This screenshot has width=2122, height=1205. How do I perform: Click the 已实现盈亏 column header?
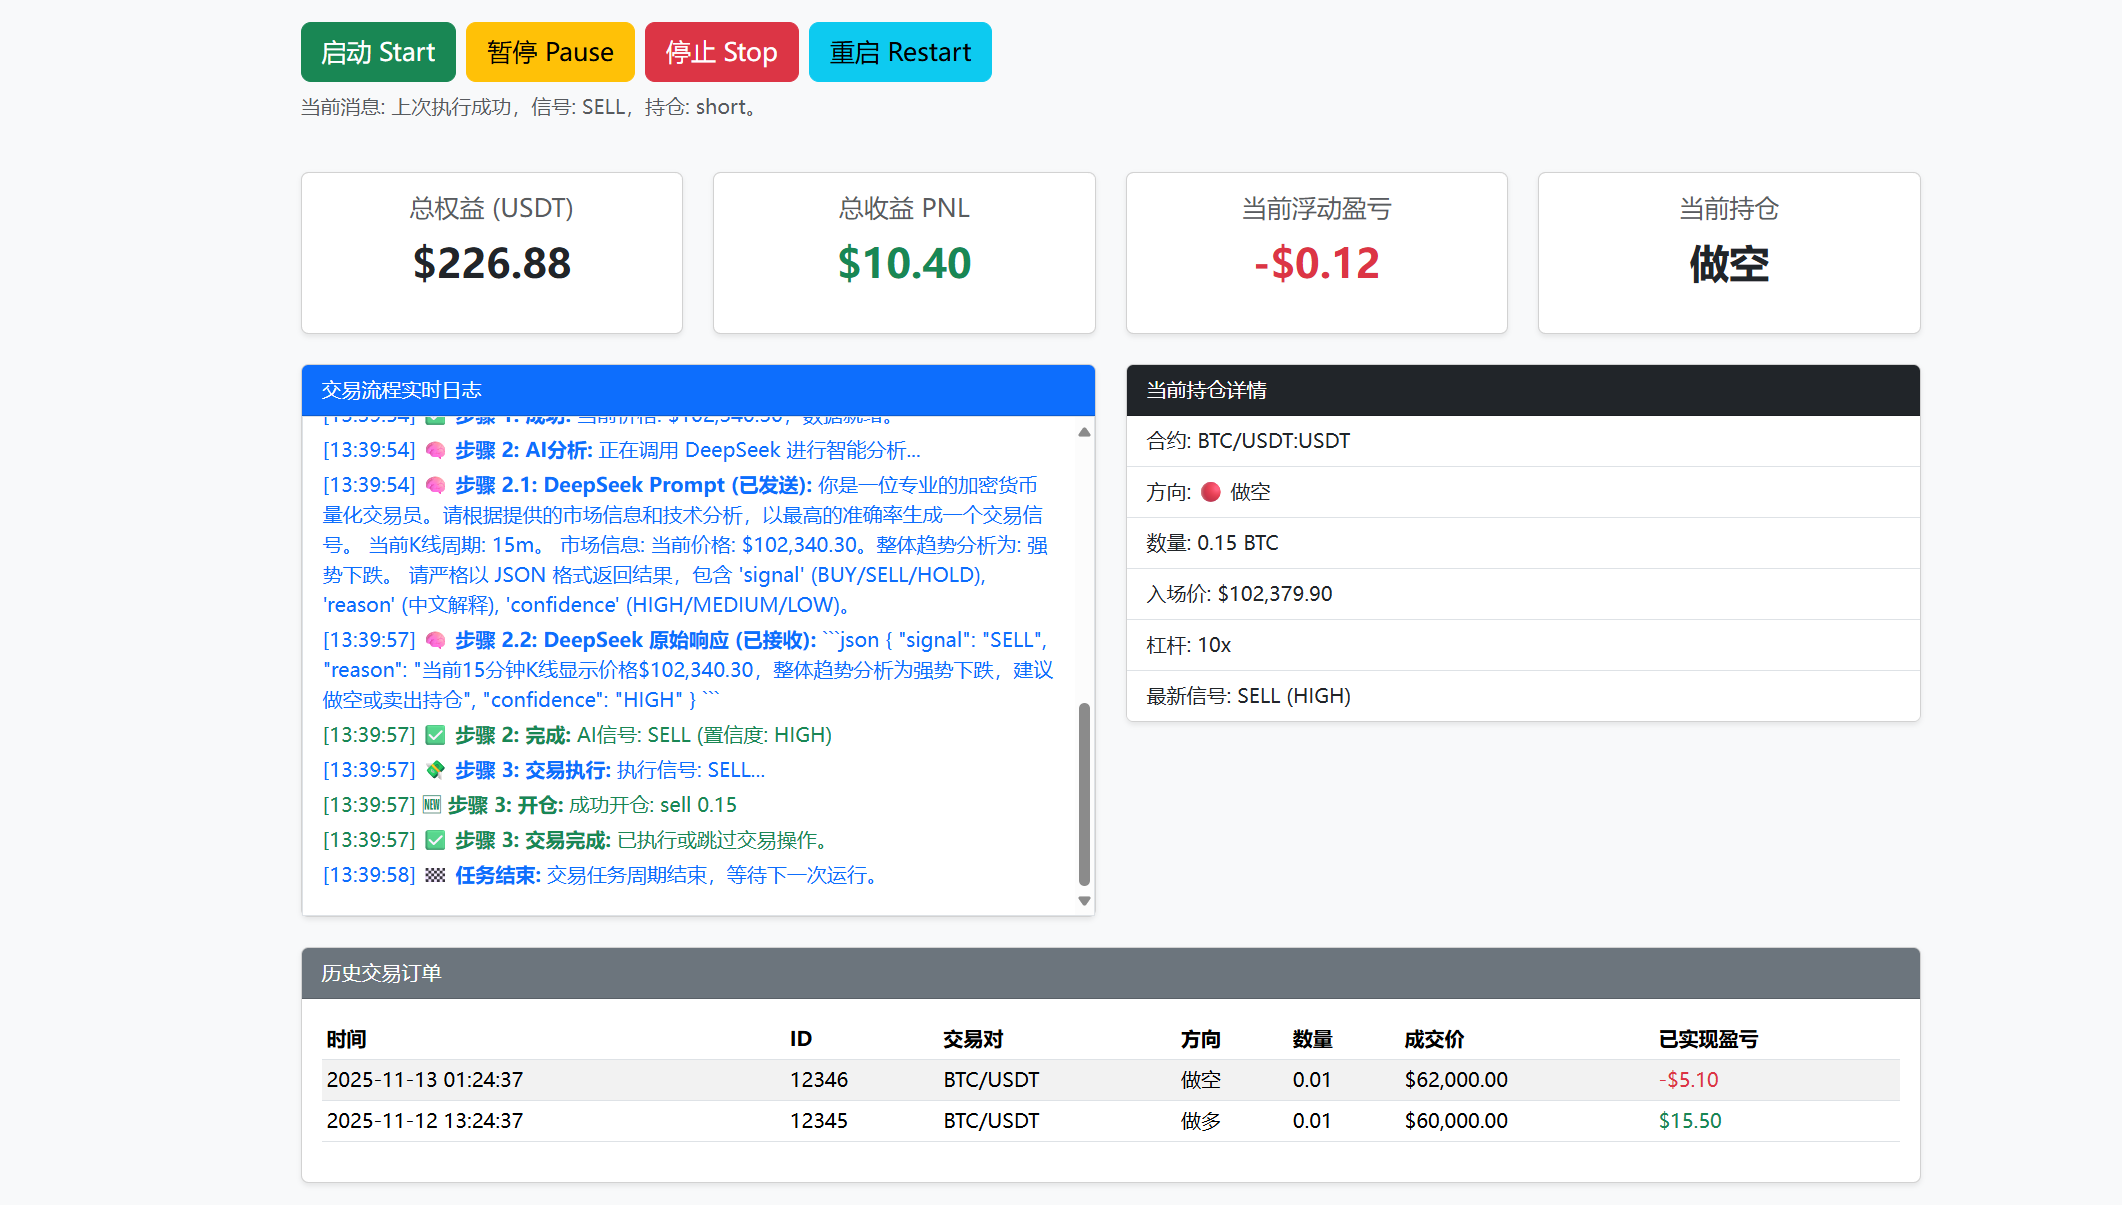point(1708,1039)
